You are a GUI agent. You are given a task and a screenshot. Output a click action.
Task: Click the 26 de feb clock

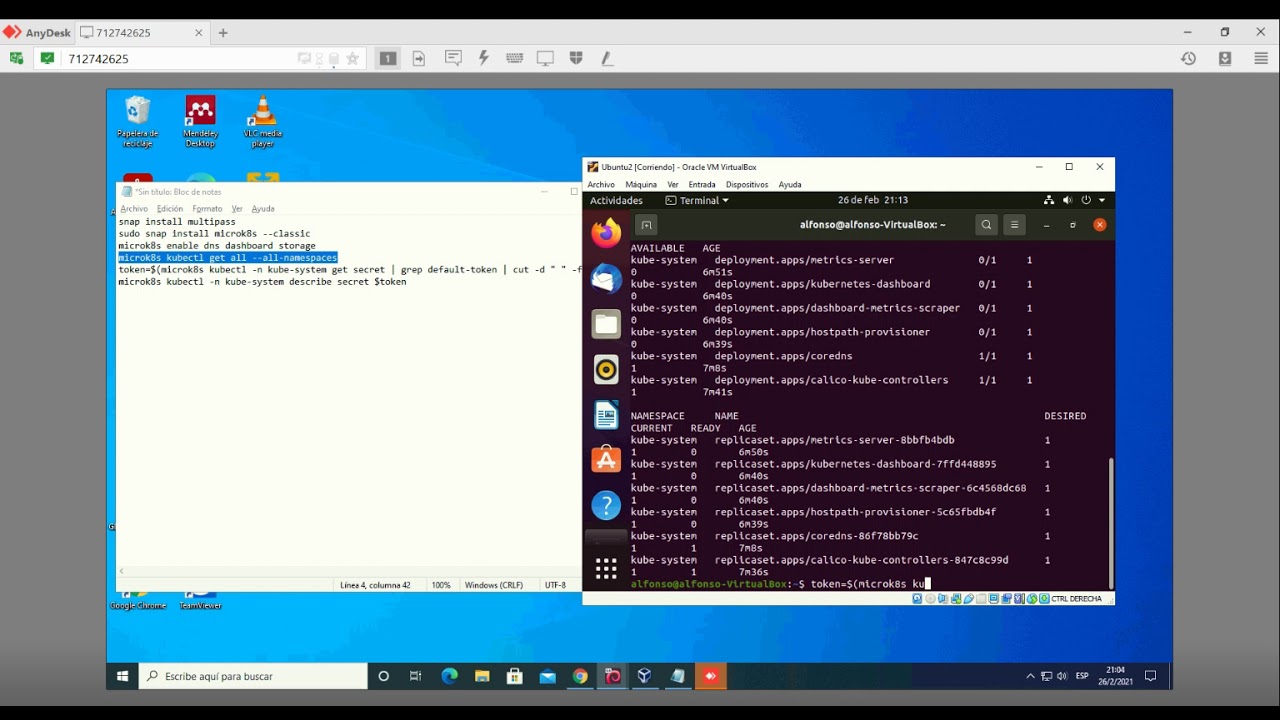(x=873, y=200)
